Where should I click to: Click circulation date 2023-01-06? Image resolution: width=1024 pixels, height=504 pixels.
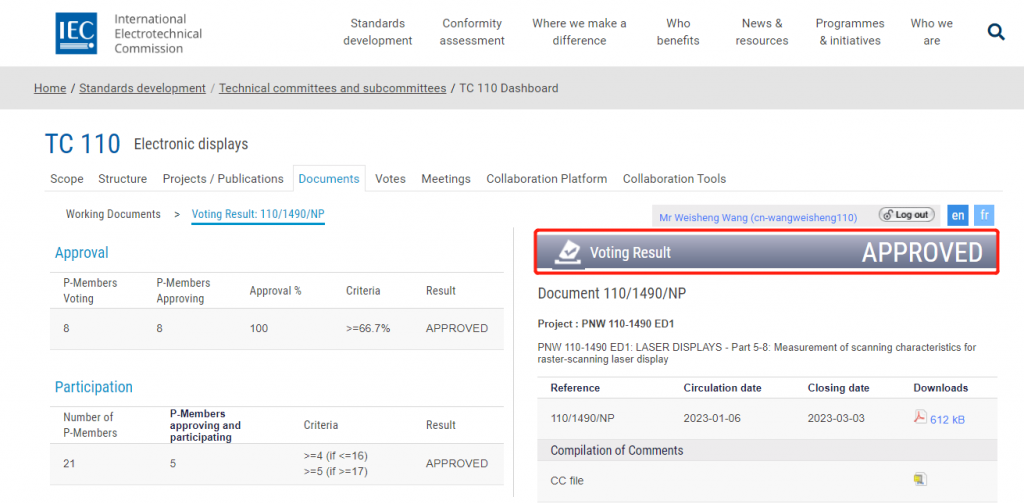coord(712,418)
